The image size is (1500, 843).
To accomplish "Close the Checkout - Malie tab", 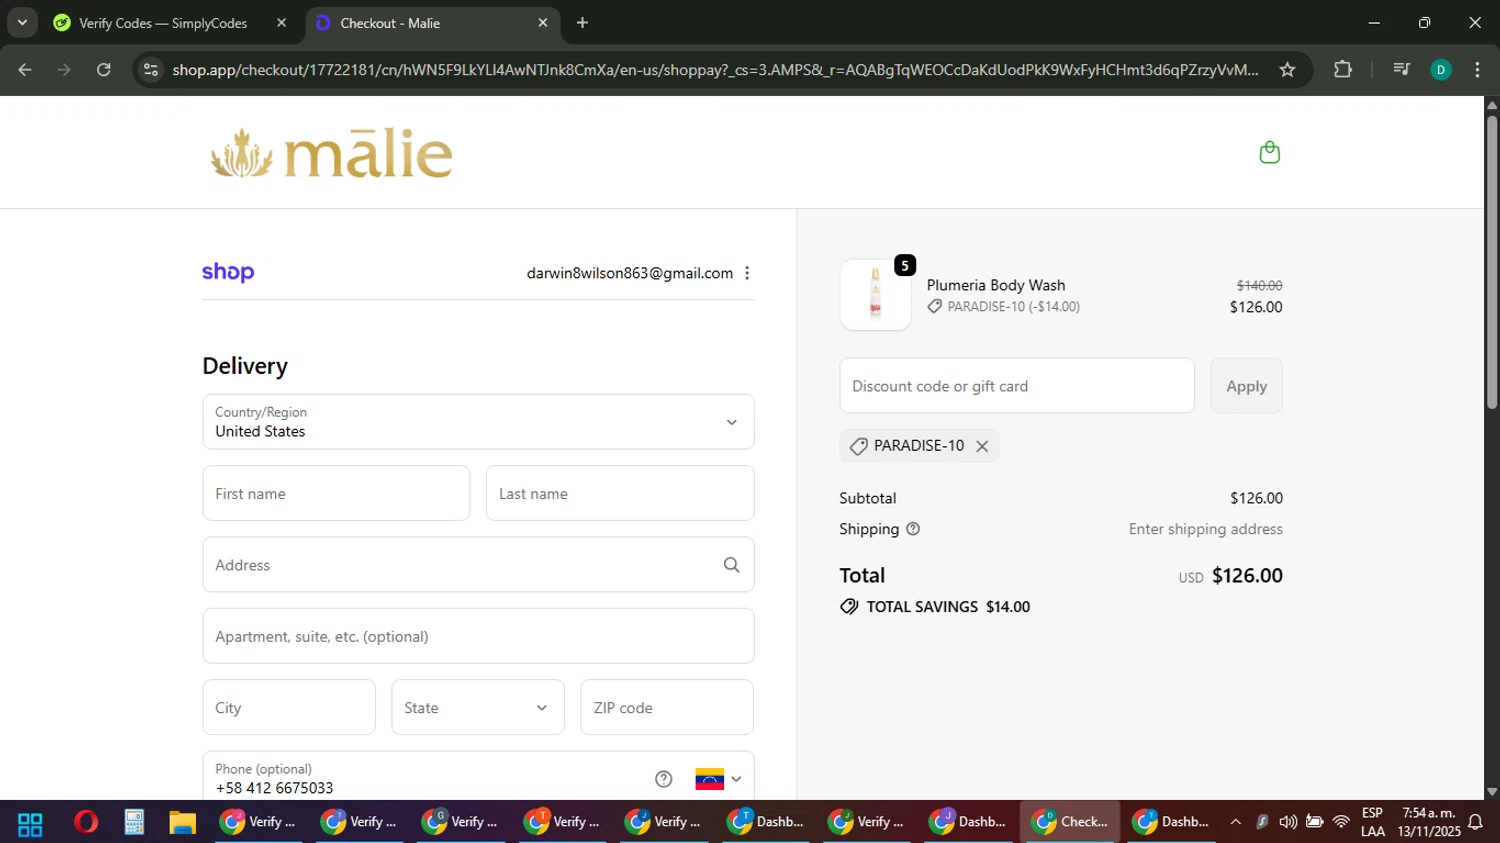I will click(x=543, y=22).
